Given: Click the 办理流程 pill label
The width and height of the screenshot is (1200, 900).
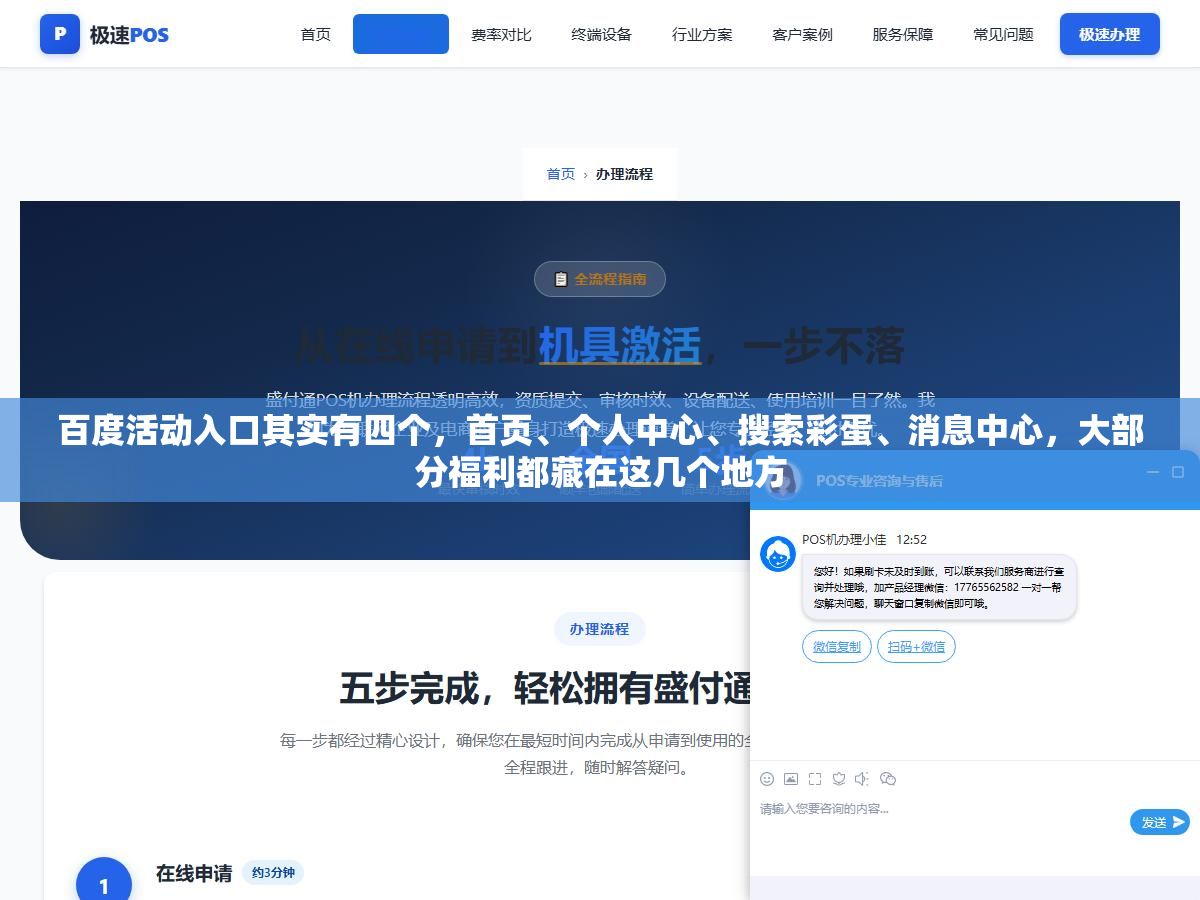Looking at the screenshot, I should pos(600,629).
